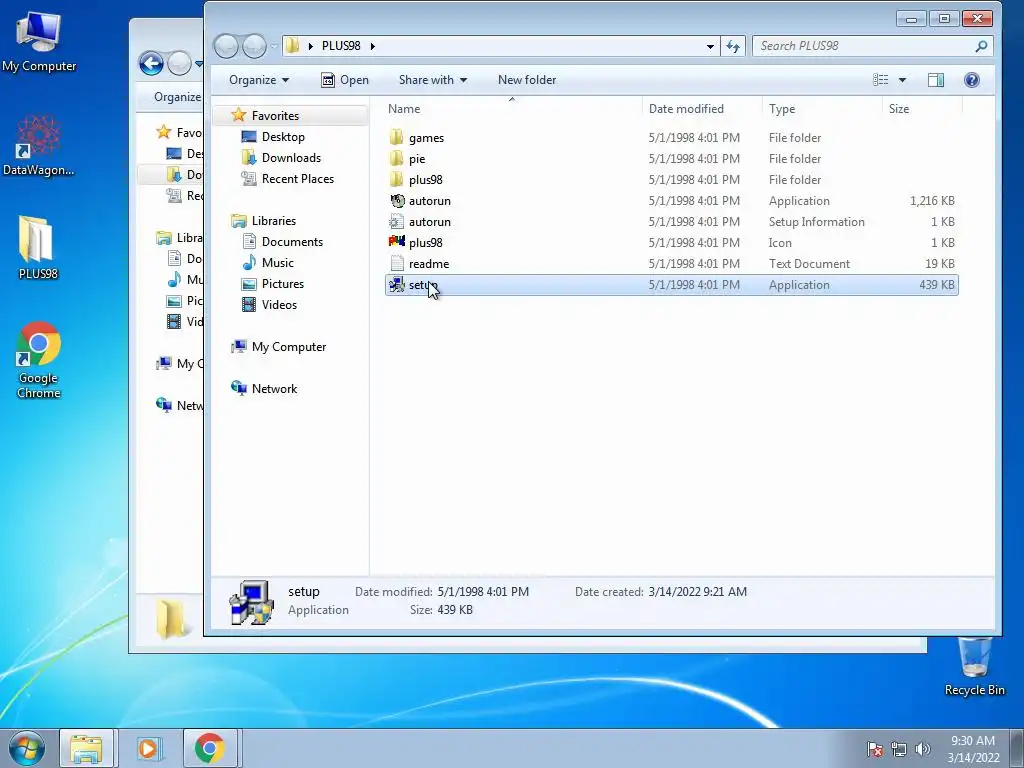
Task: Open the Help question mark icon
Action: tap(972, 80)
